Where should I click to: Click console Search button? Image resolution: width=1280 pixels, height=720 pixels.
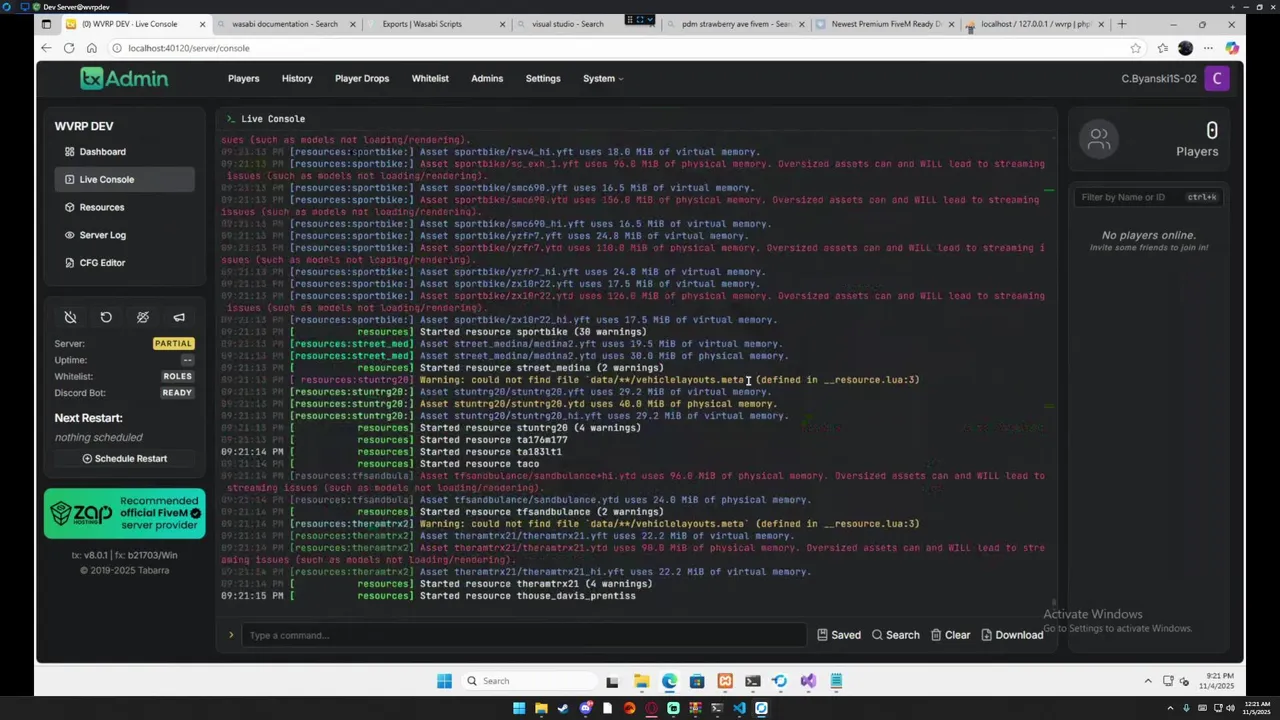895,635
